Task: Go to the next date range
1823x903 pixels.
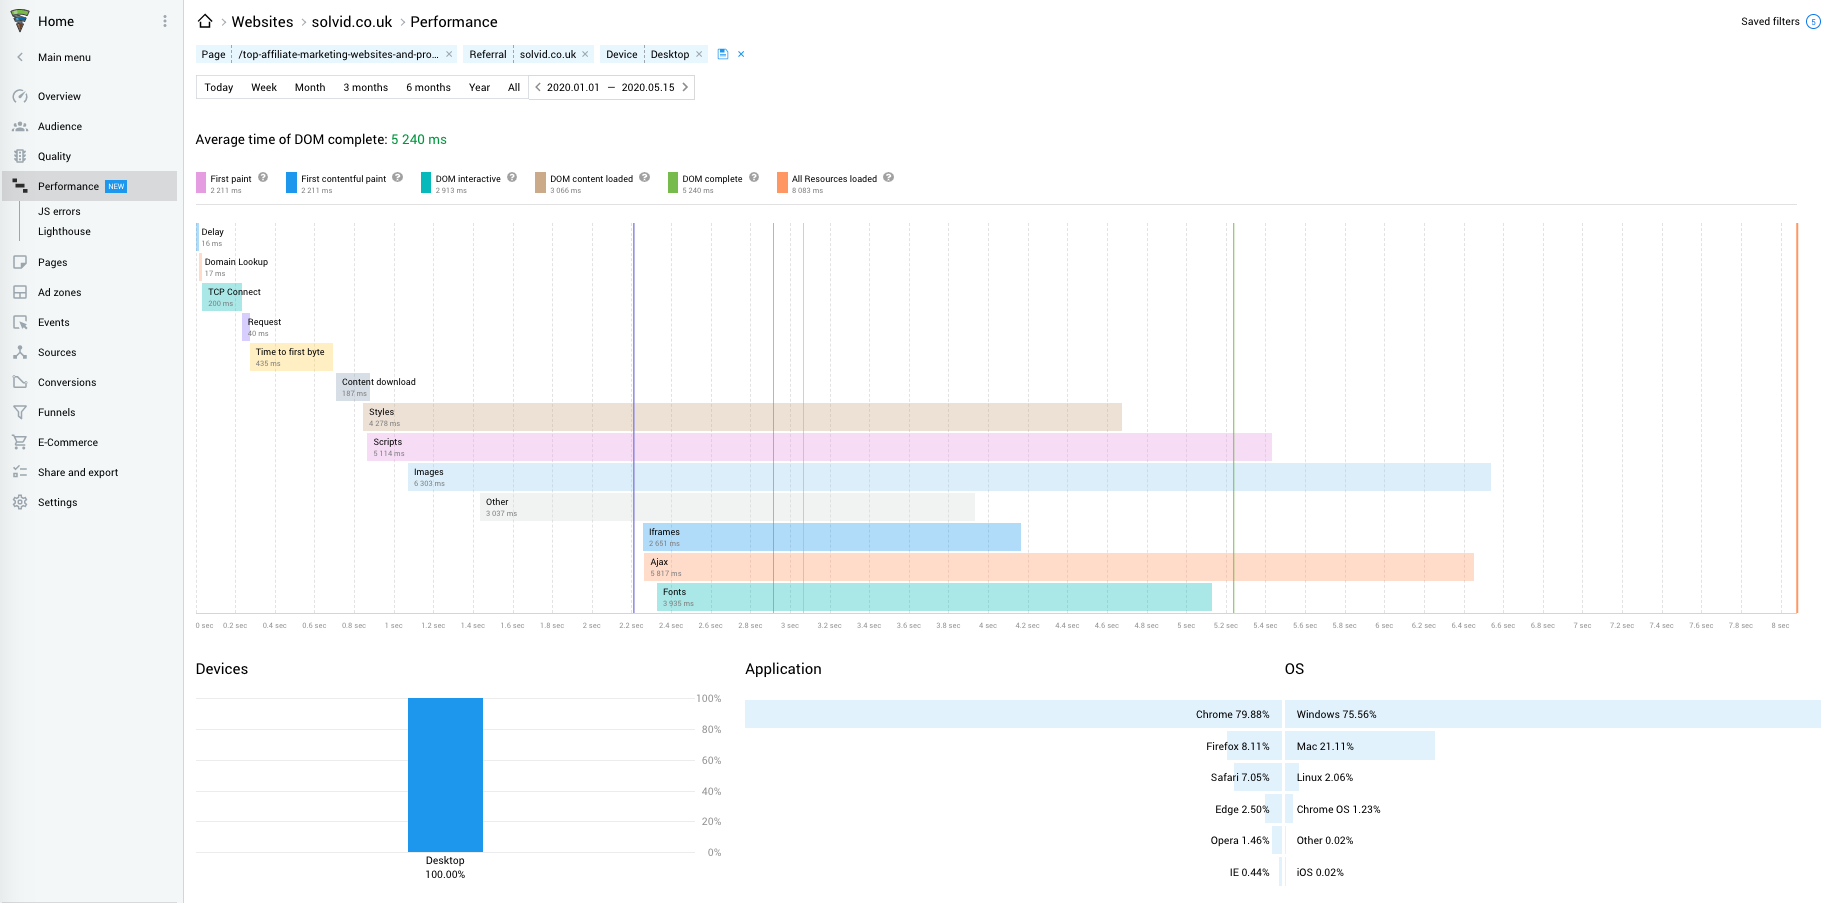Action: pos(685,87)
